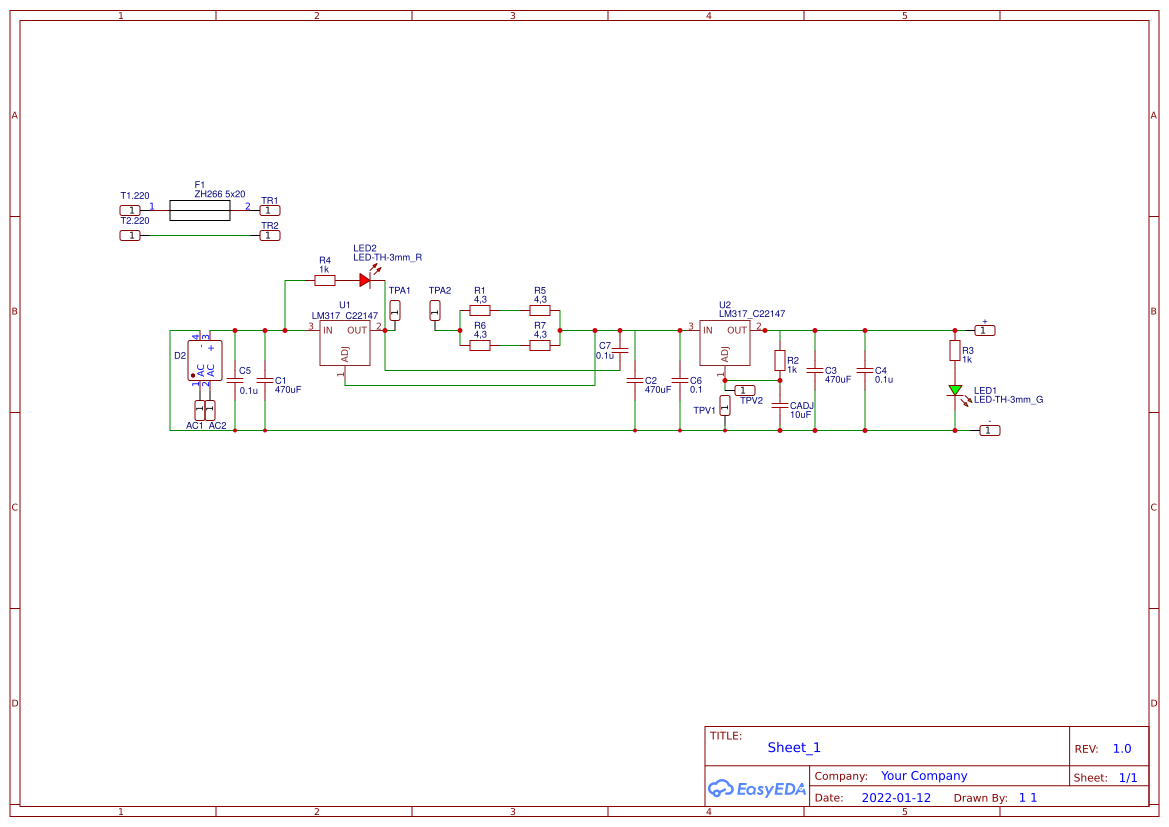1169x827 pixels.
Task: Click the date field 2022-01-12
Action: 897,797
